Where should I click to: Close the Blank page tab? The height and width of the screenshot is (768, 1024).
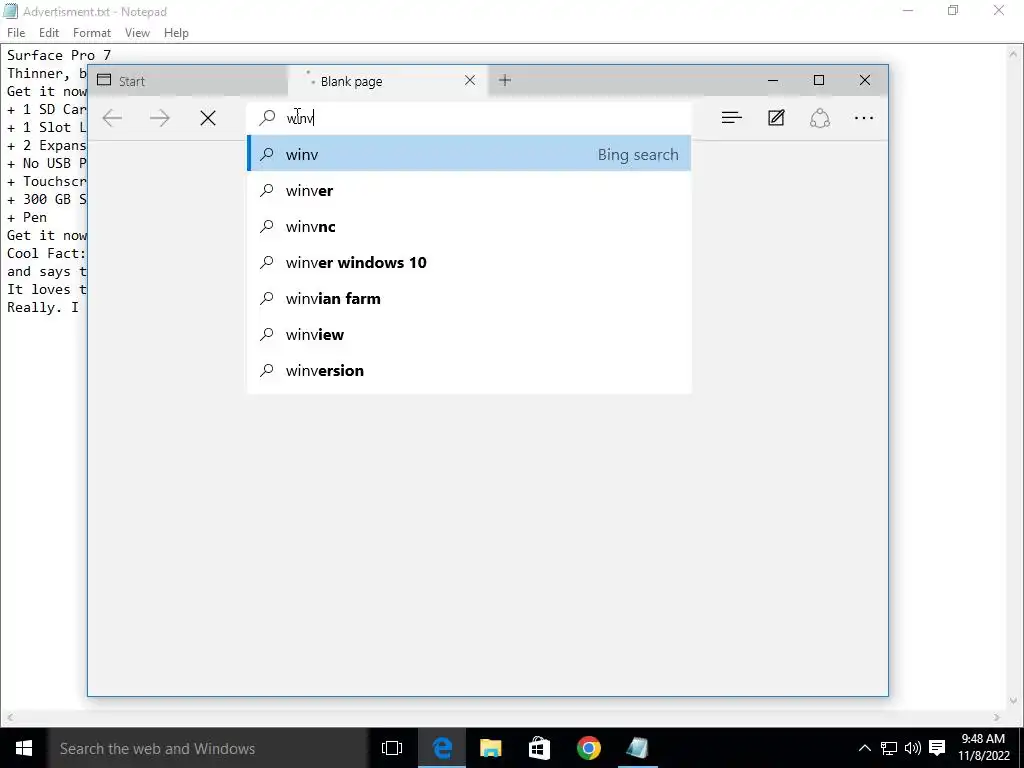point(470,80)
